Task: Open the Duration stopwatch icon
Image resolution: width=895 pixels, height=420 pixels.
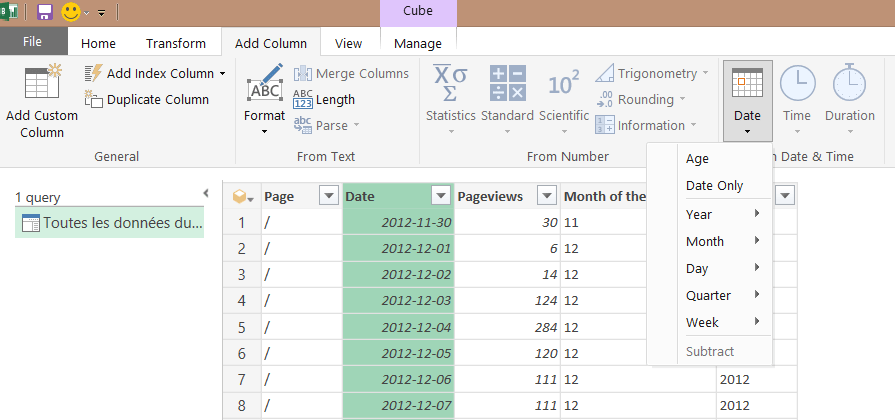Action: tap(849, 84)
